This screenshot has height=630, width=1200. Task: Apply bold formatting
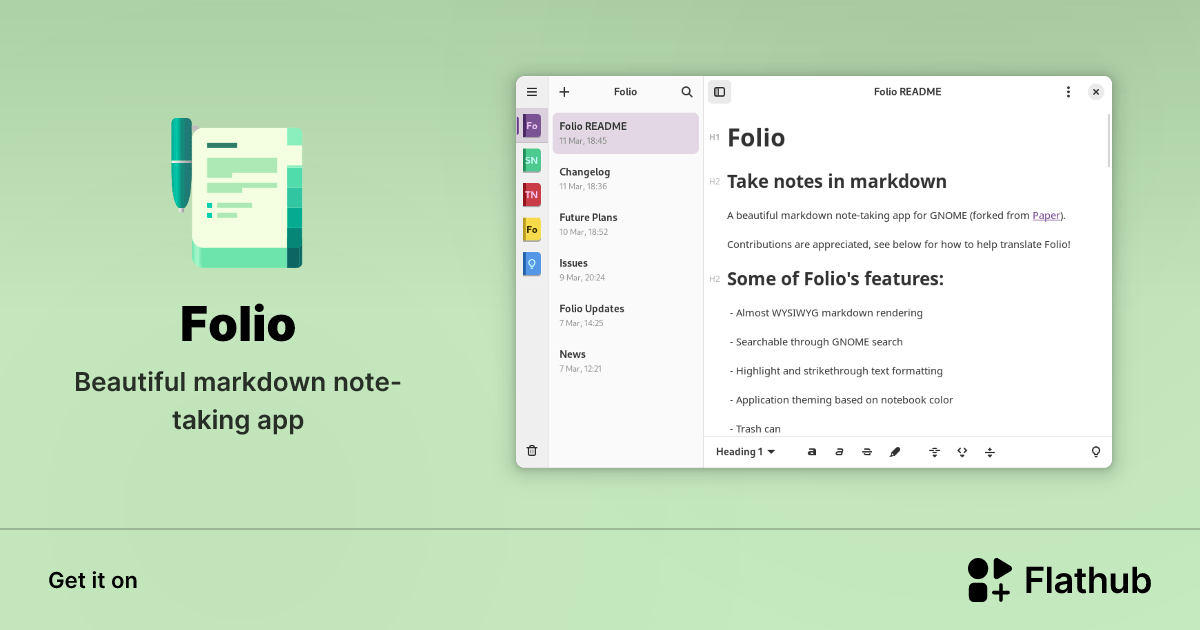(812, 452)
